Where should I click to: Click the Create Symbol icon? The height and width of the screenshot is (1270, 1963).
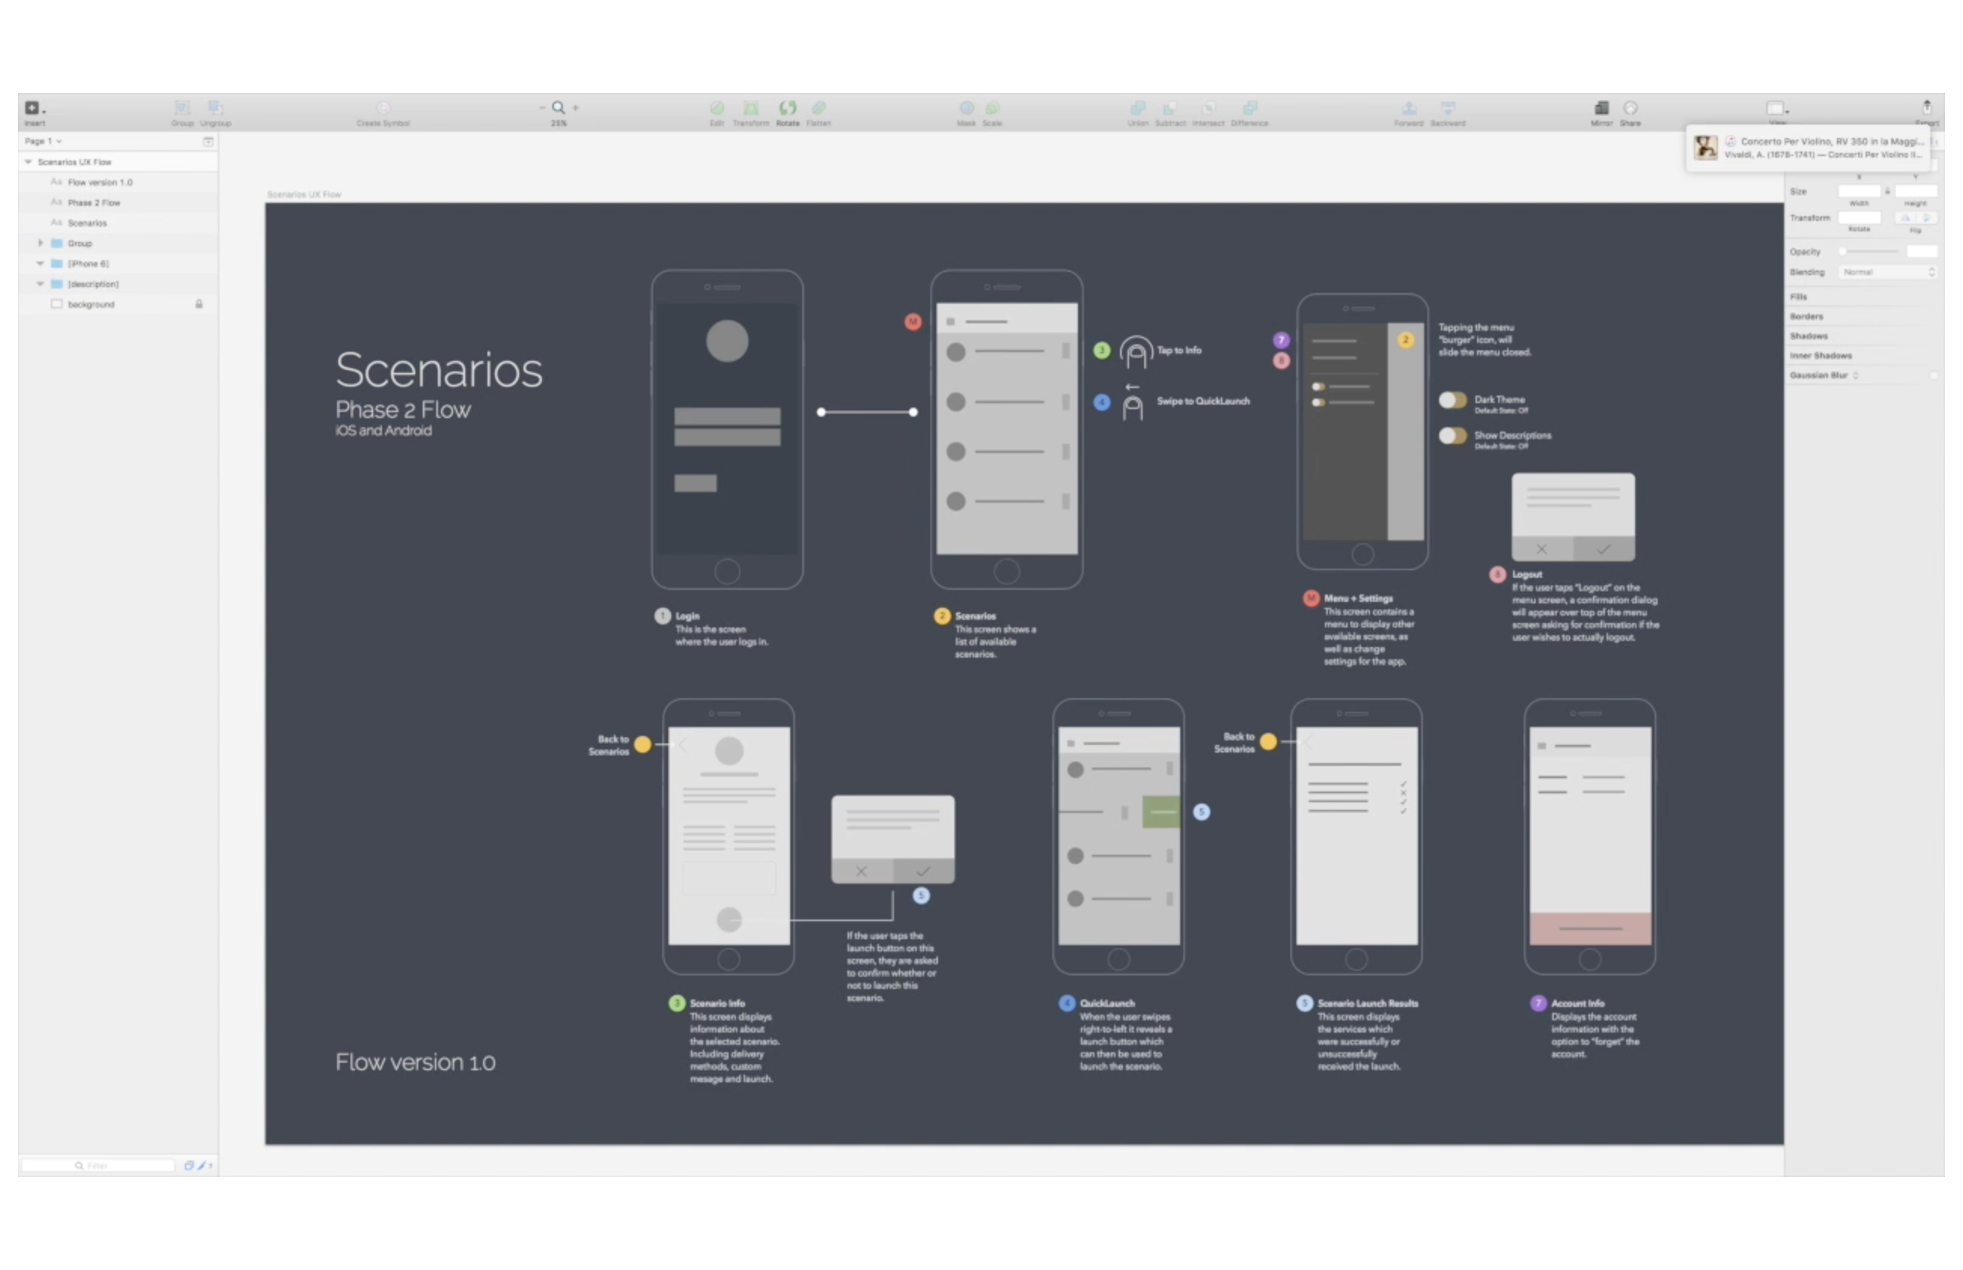383,108
